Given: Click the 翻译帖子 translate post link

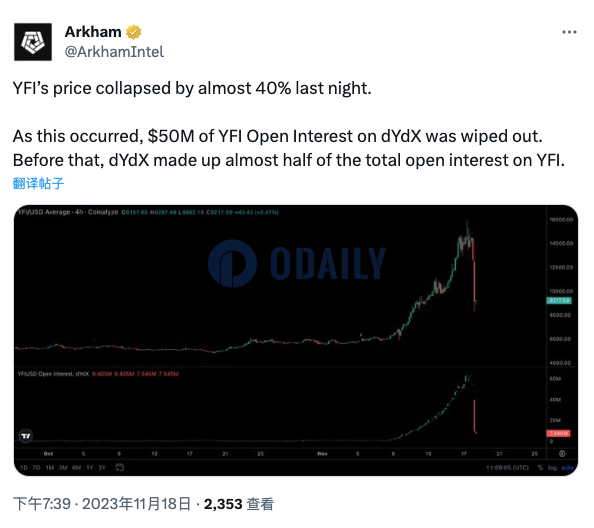Looking at the screenshot, I should click(38, 183).
